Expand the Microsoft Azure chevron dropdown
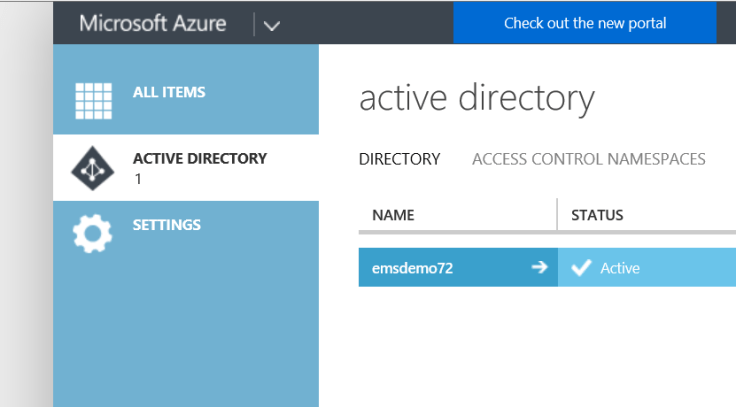The image size is (736, 407). [x=271, y=24]
